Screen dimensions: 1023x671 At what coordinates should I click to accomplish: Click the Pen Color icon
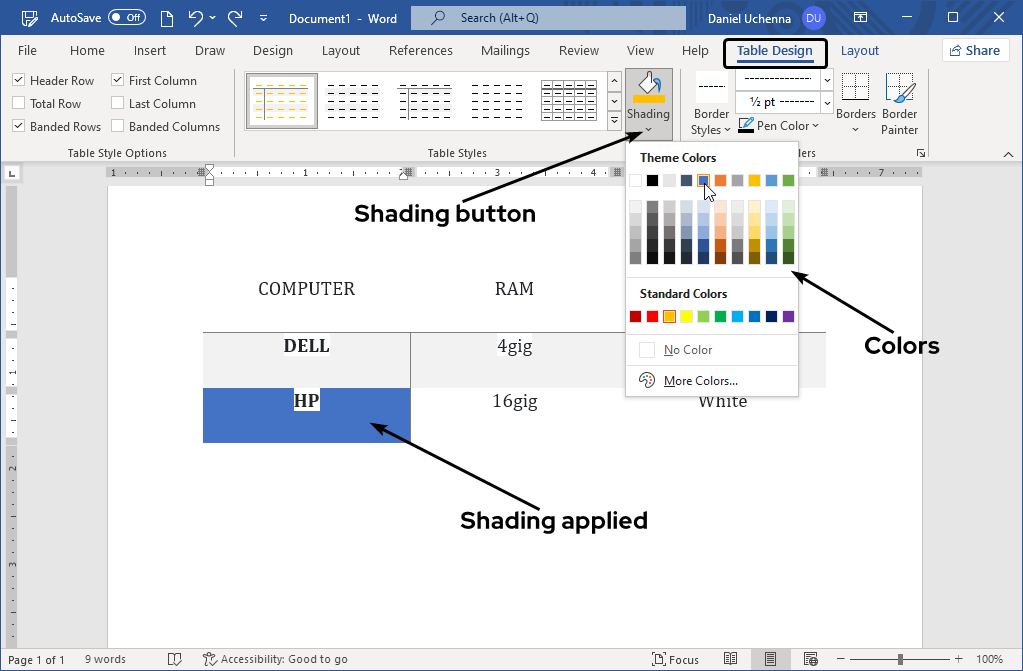(x=747, y=125)
